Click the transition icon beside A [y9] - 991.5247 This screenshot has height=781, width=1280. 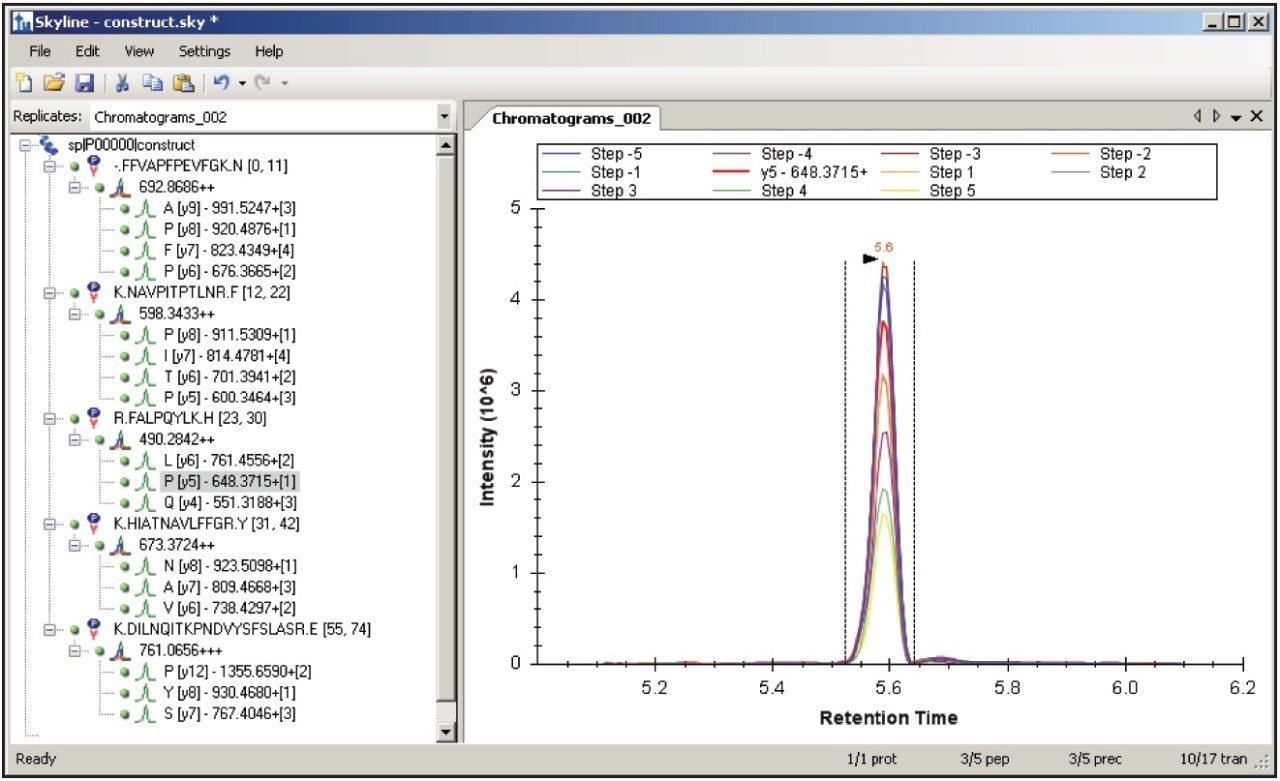pos(145,208)
